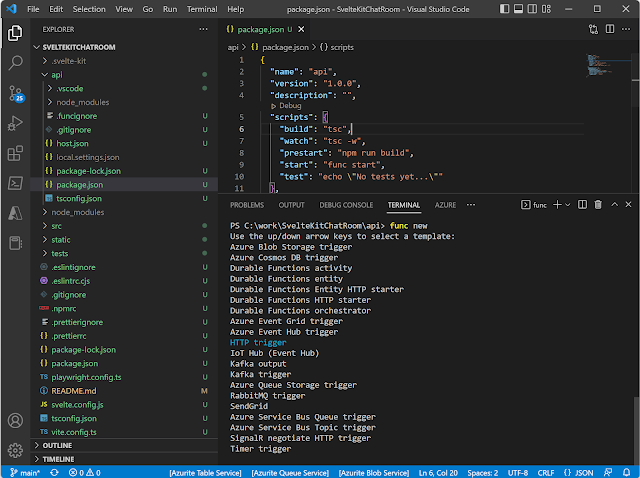Screen dimensions: 640x478
Task: Click the Open Changes icon in editor toolbar
Action: (x=593, y=29)
